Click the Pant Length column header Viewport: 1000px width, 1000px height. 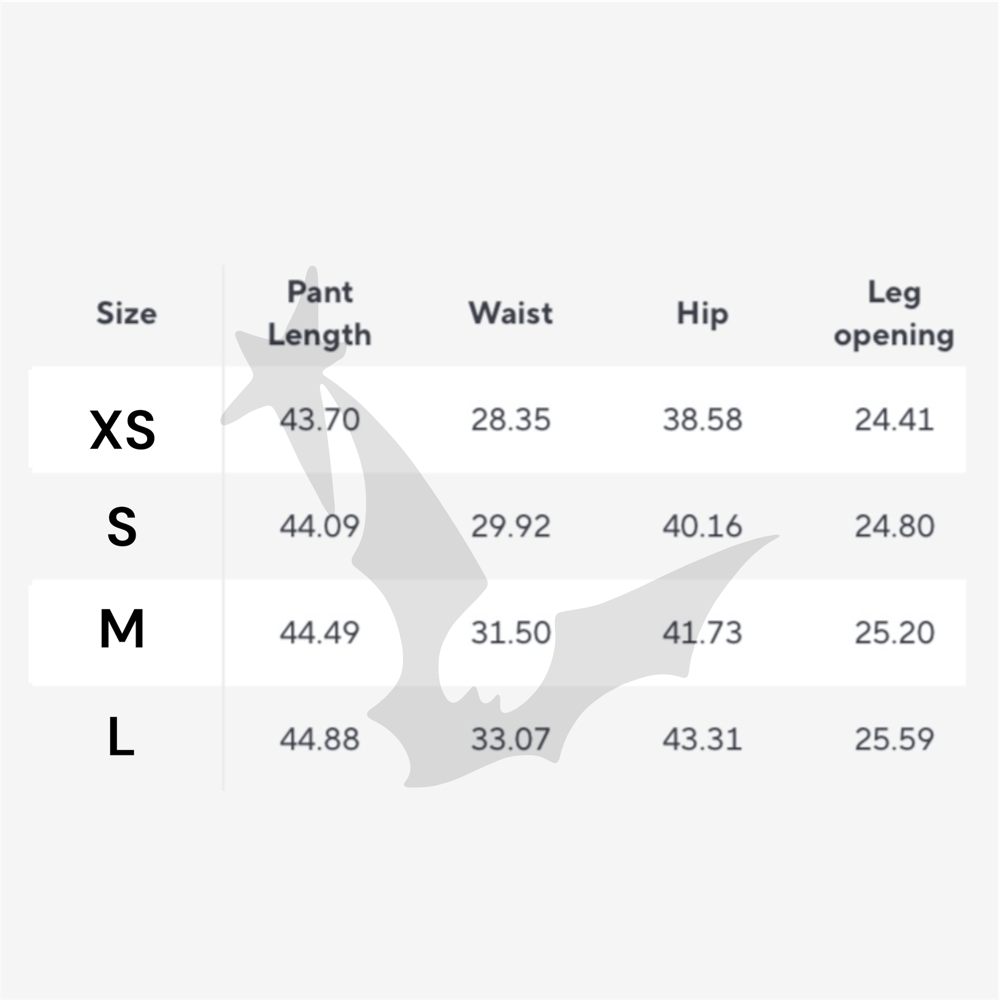click(x=319, y=313)
